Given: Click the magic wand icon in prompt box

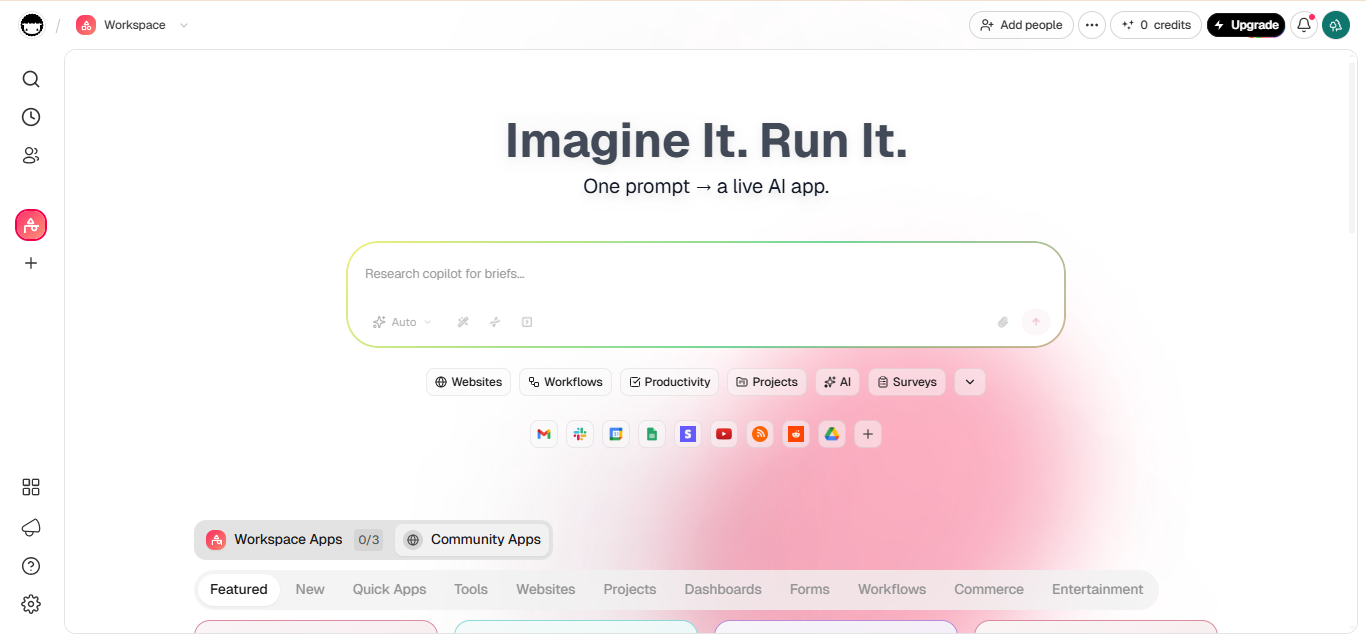Looking at the screenshot, I should (463, 322).
